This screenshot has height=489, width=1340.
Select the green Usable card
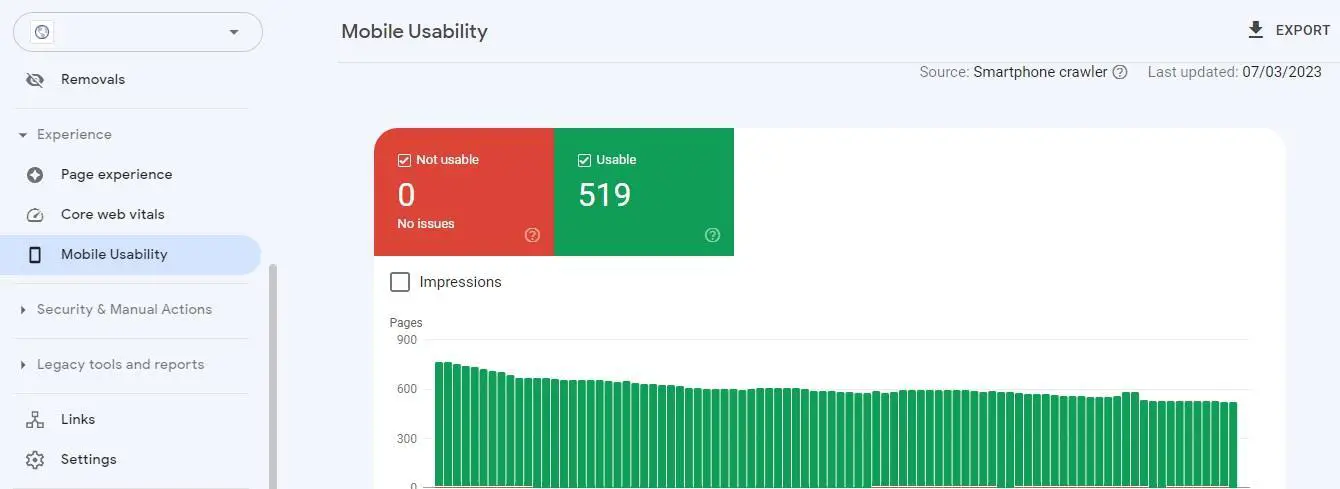coord(644,192)
